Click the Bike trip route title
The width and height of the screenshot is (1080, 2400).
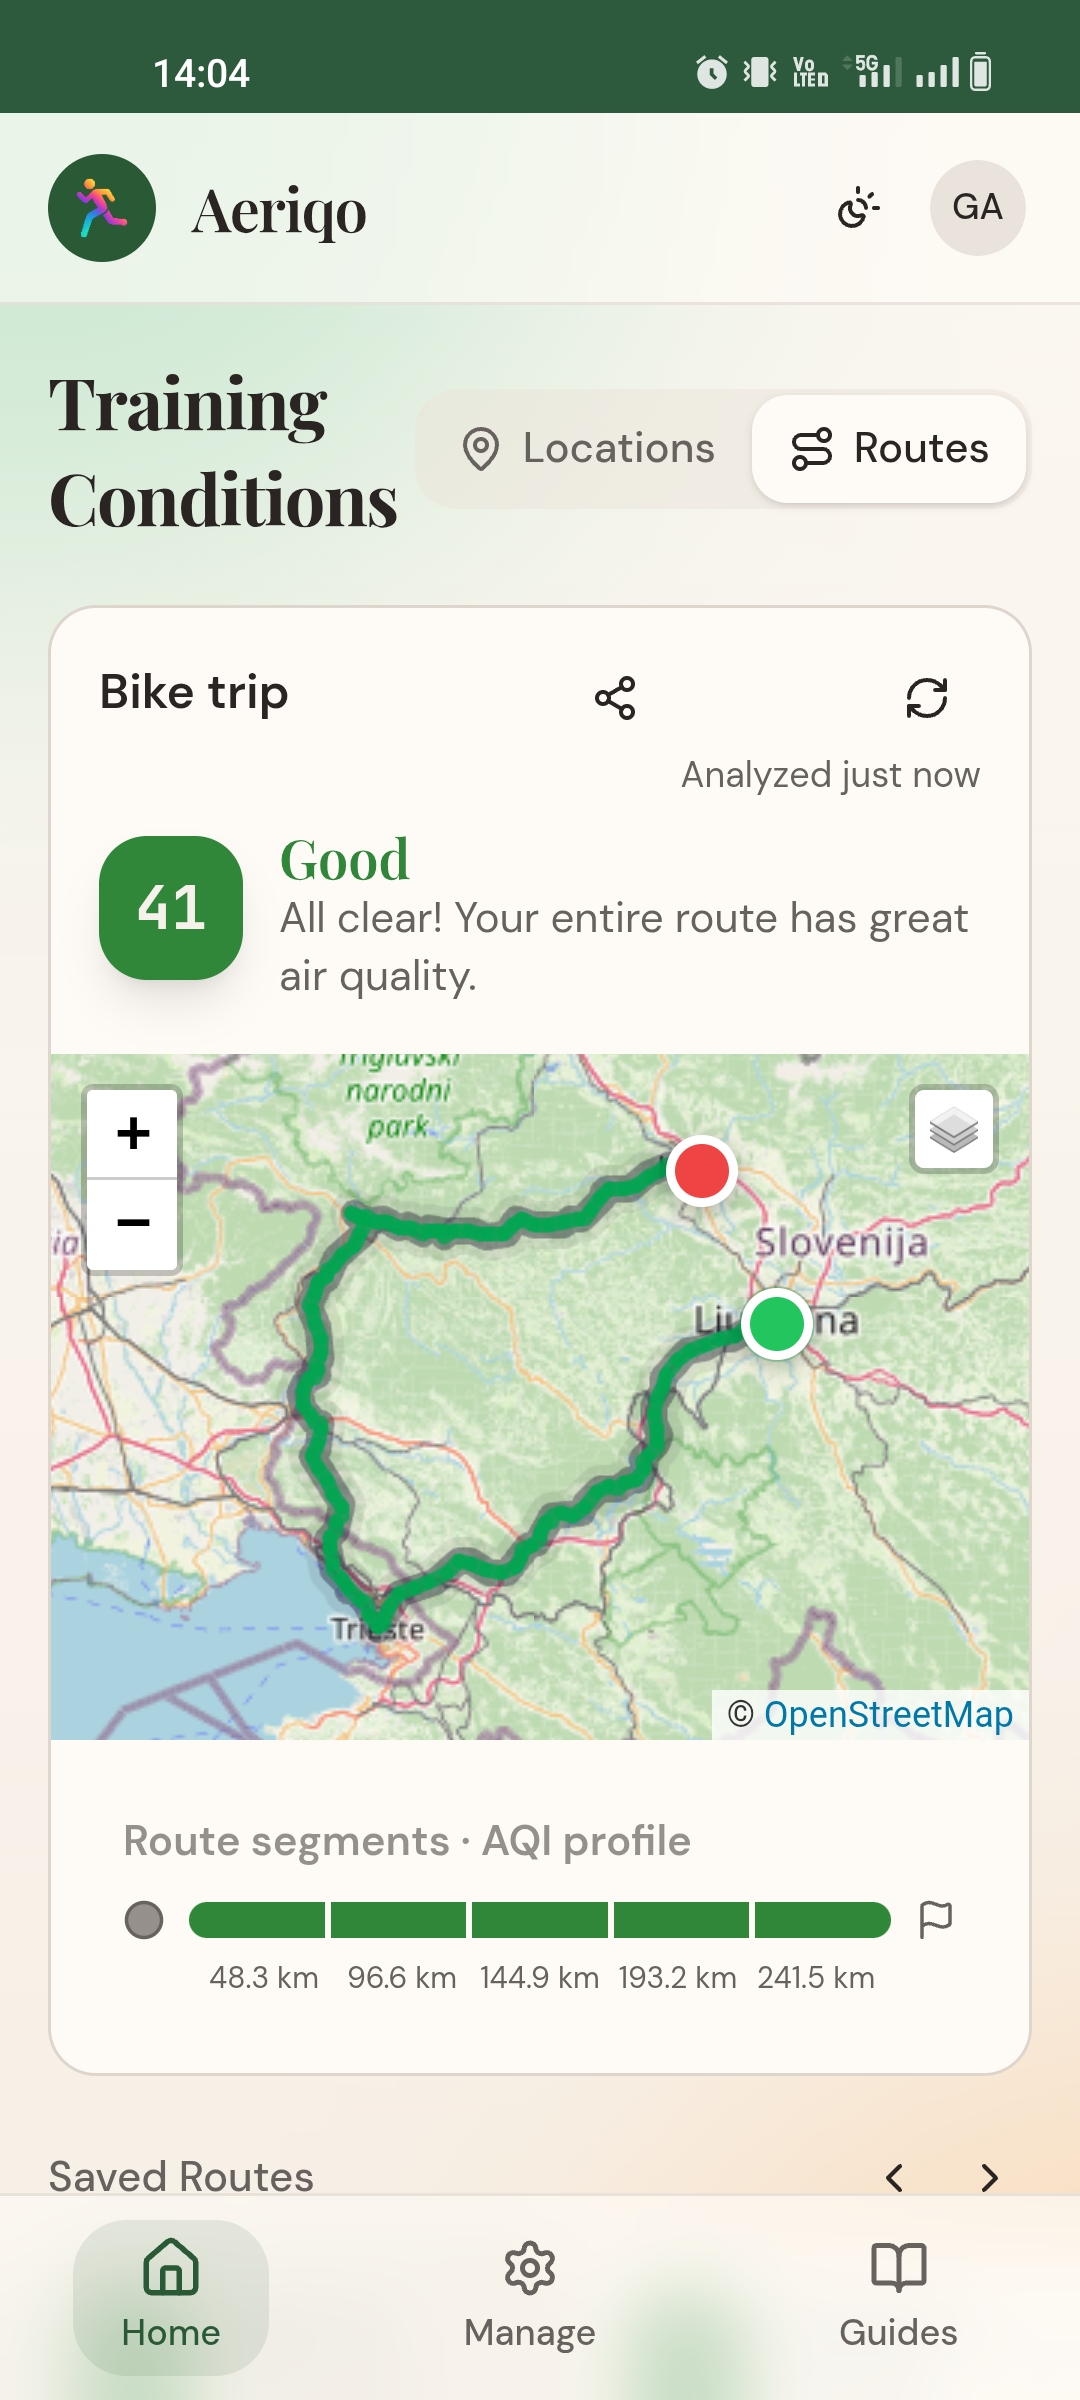pos(193,691)
